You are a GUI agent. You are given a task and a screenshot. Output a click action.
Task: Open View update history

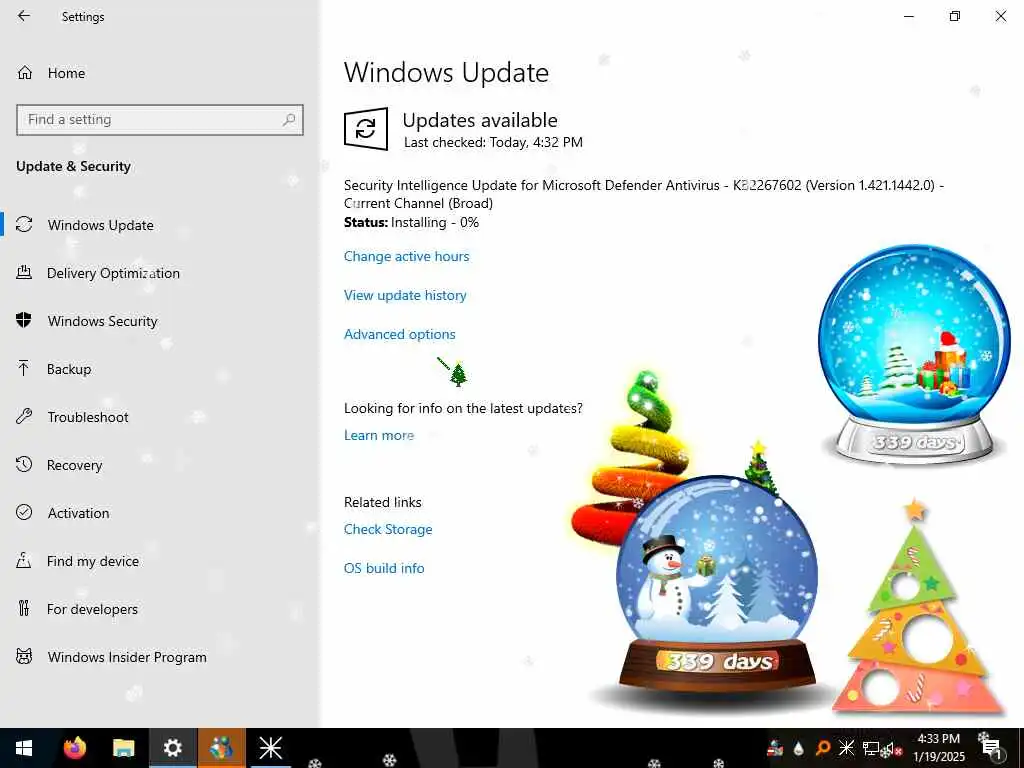coord(405,295)
